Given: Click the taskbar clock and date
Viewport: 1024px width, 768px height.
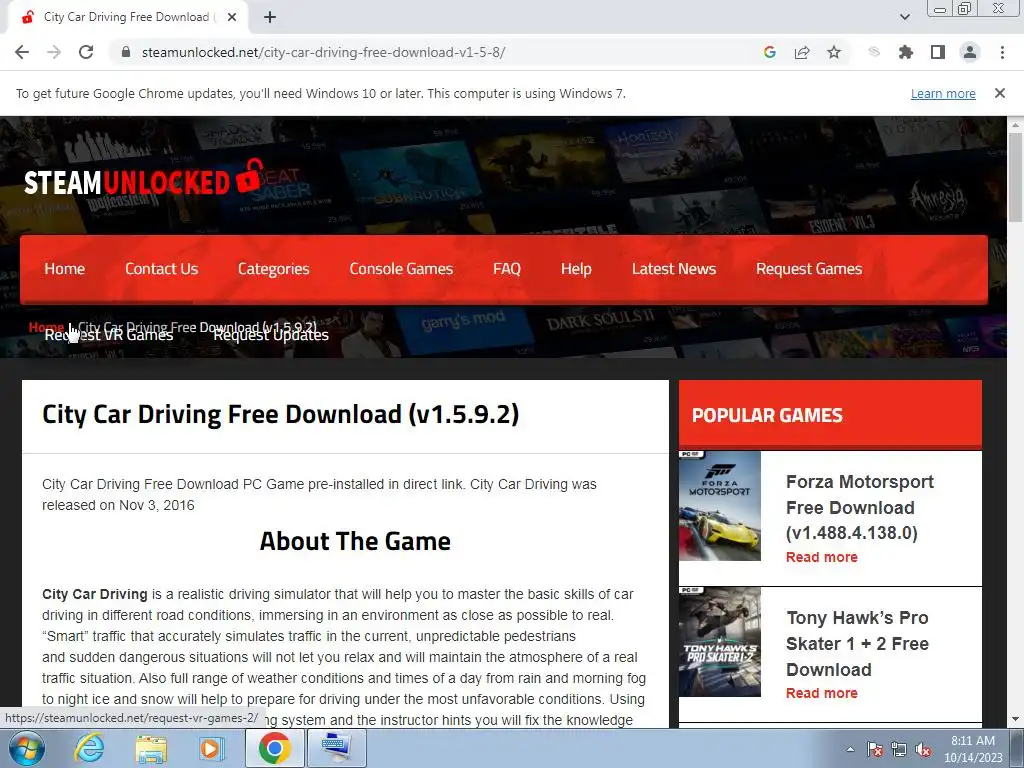Looking at the screenshot, I should 973,749.
